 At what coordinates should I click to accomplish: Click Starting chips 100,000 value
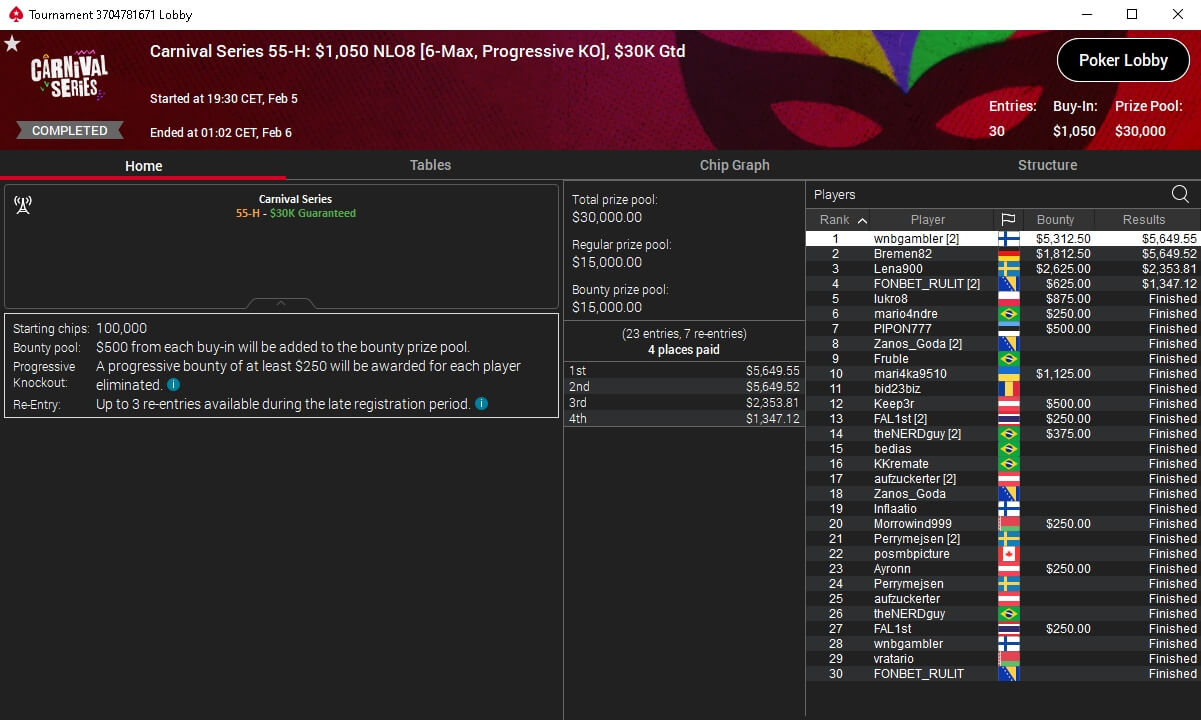pyautogui.click(x=122, y=328)
